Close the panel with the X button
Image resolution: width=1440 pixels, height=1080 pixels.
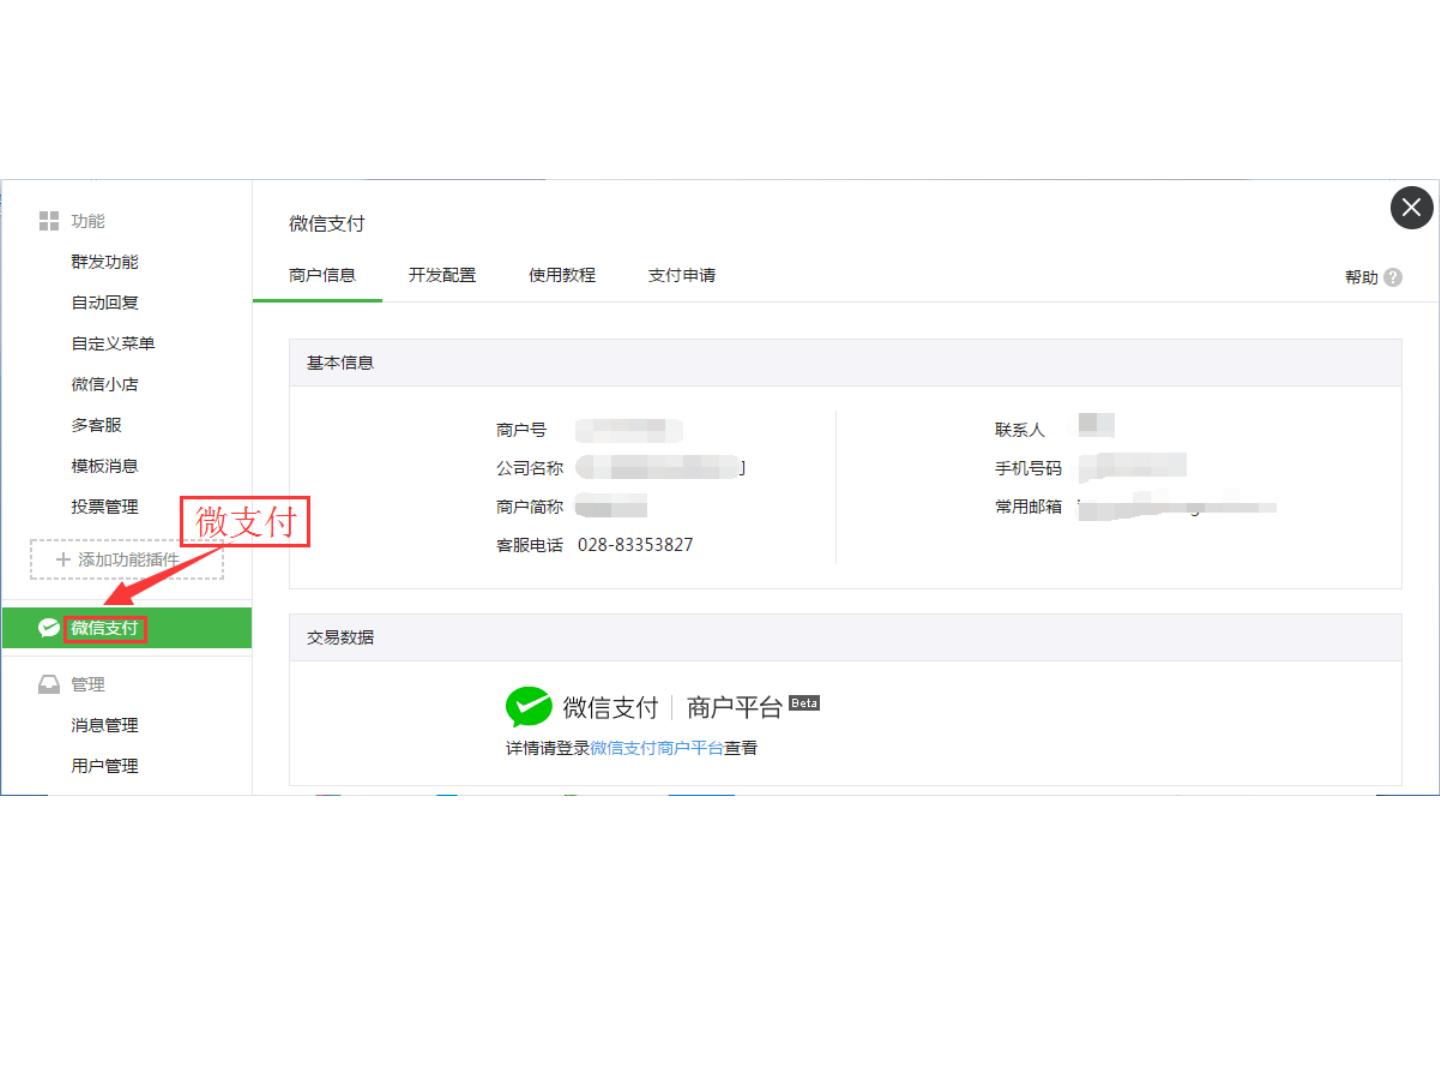pyautogui.click(x=1411, y=208)
